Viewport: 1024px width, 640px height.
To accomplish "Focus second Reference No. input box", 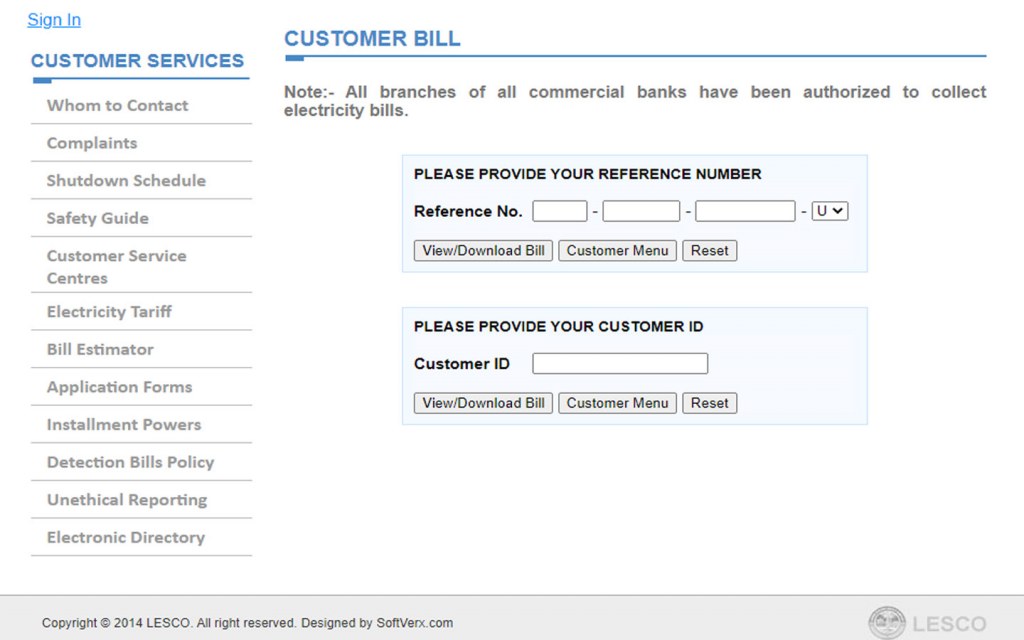I will 641,211.
